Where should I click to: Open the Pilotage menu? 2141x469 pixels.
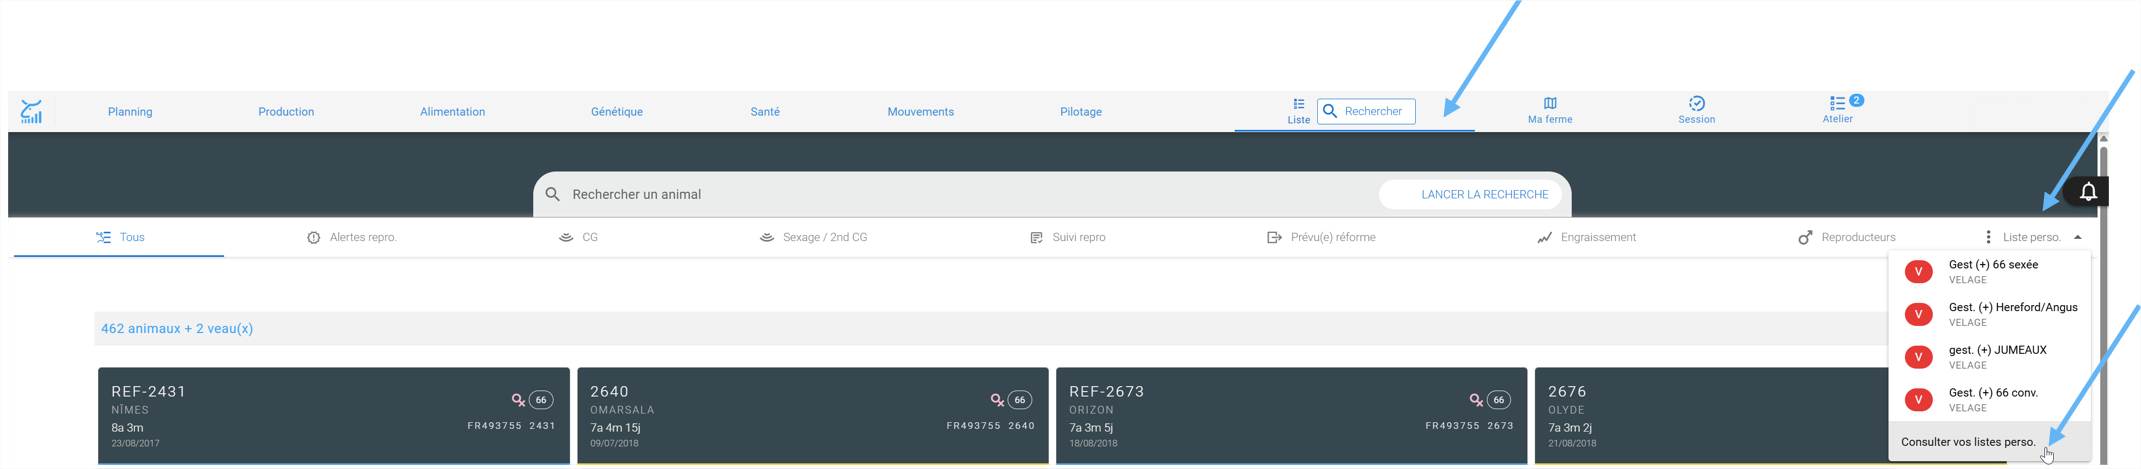(x=1081, y=112)
